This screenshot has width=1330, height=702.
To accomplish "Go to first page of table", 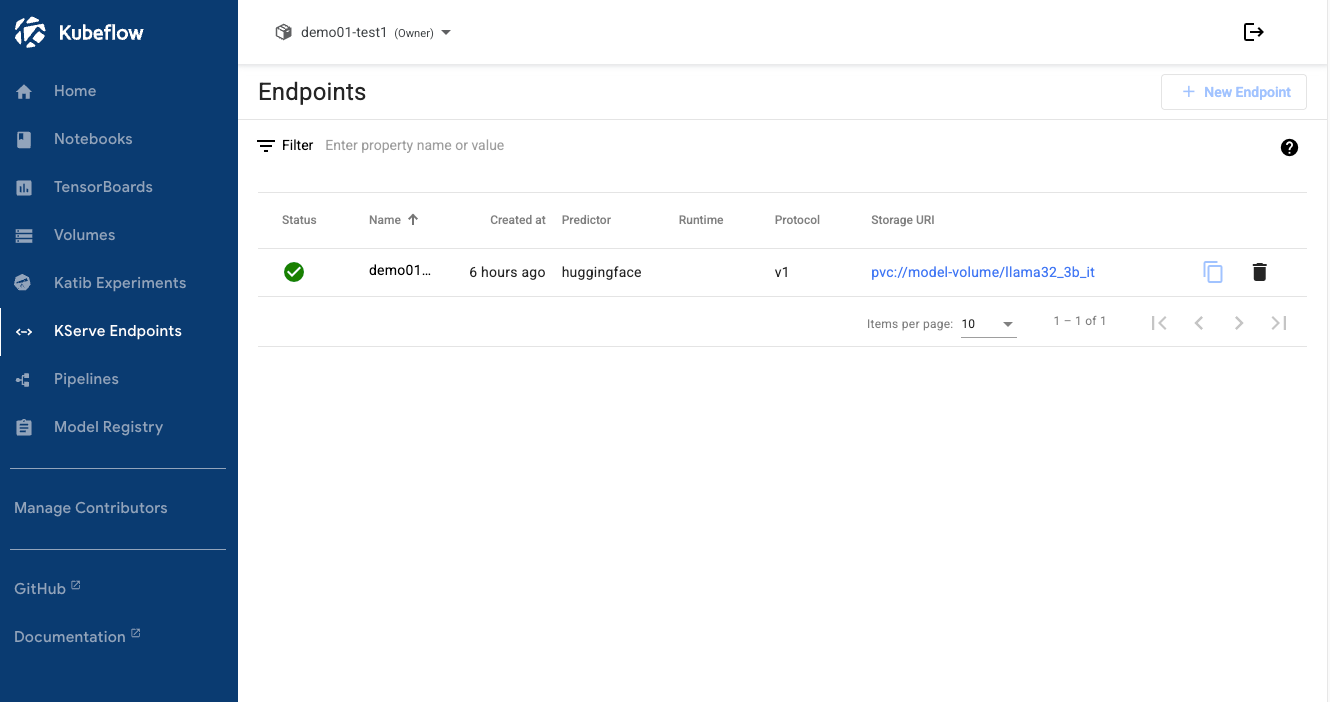I will [x=1159, y=322].
